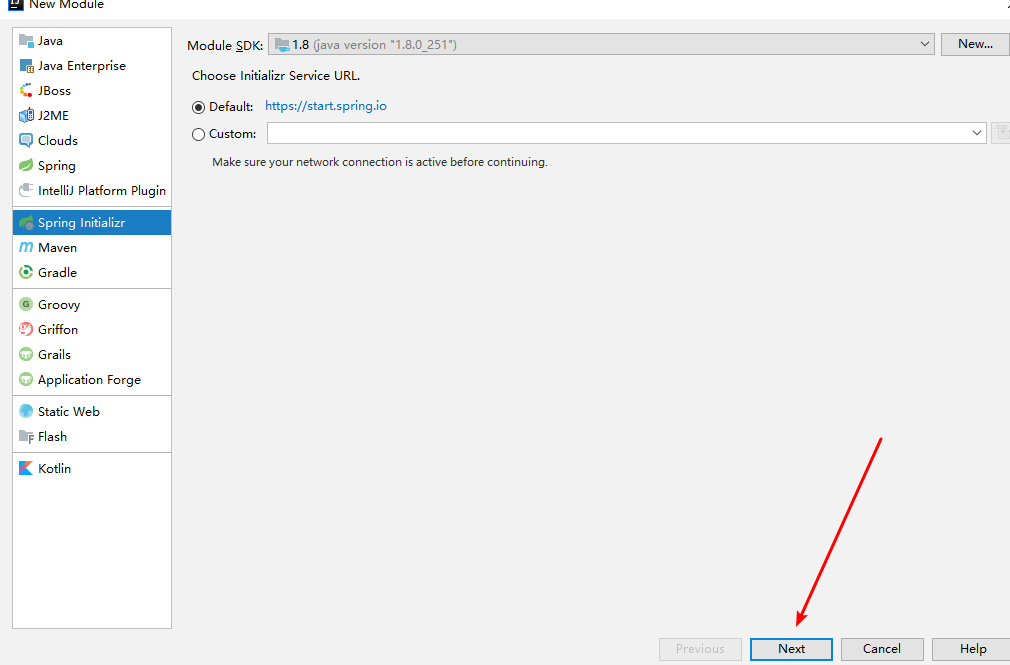Click the Help button

coord(972,649)
